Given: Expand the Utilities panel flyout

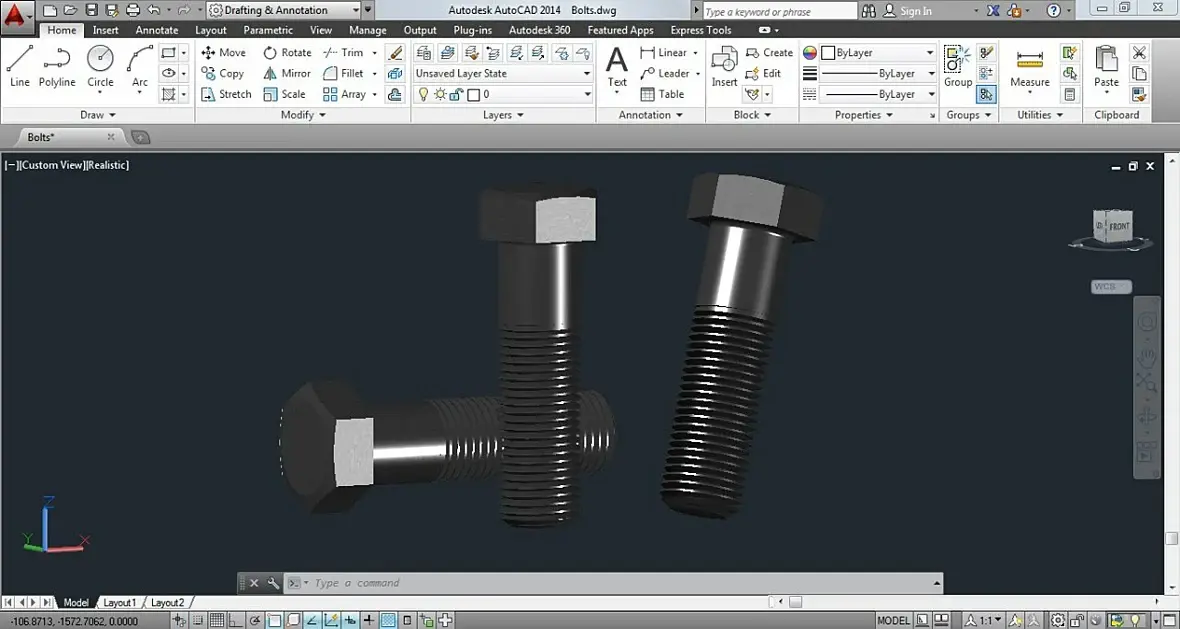Looking at the screenshot, I should pos(1040,115).
